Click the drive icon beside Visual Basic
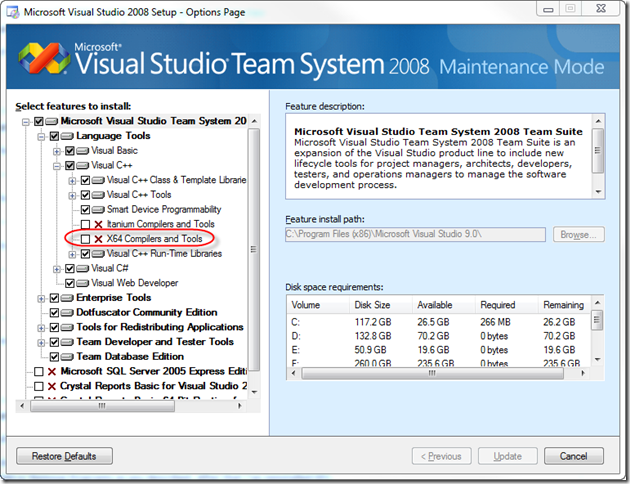The image size is (630, 484). tap(82, 151)
